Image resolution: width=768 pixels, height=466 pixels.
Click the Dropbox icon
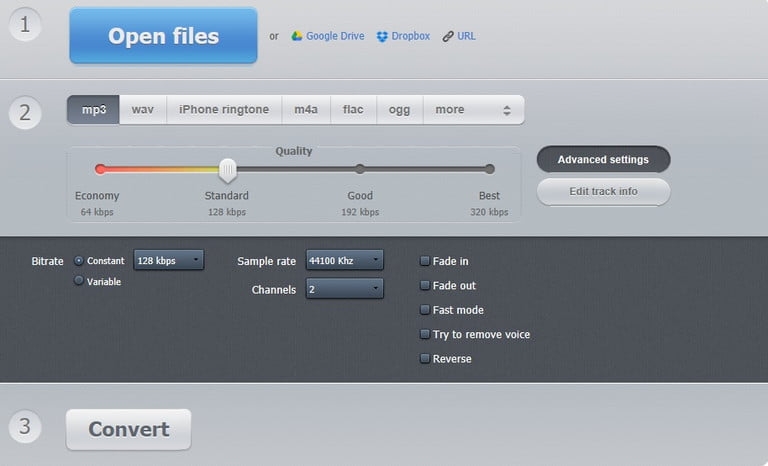(x=382, y=36)
